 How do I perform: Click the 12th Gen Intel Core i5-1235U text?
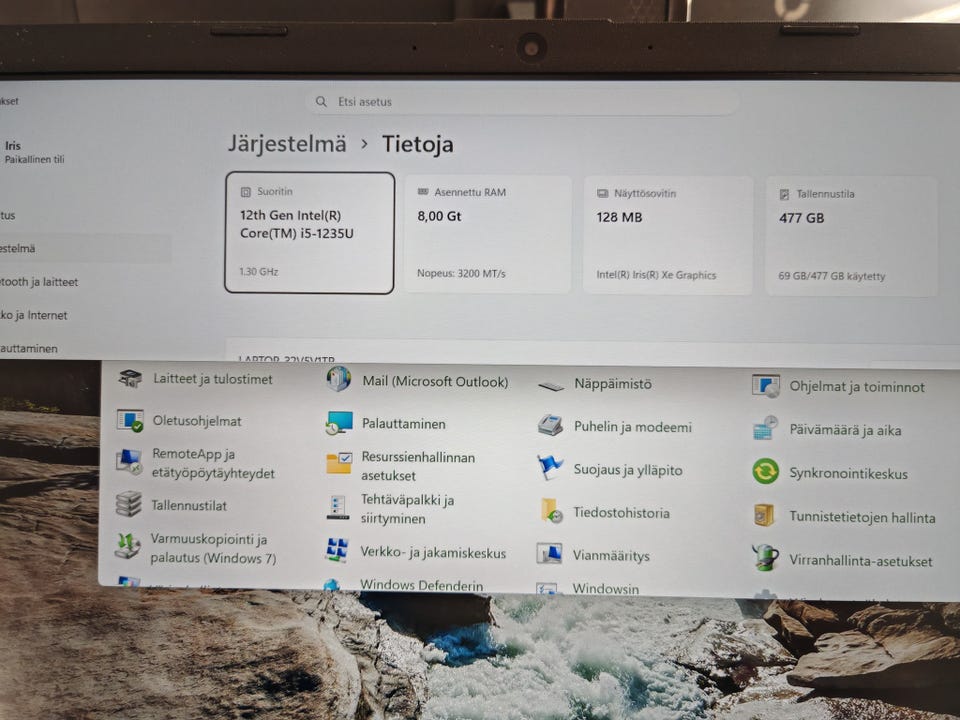click(x=297, y=224)
